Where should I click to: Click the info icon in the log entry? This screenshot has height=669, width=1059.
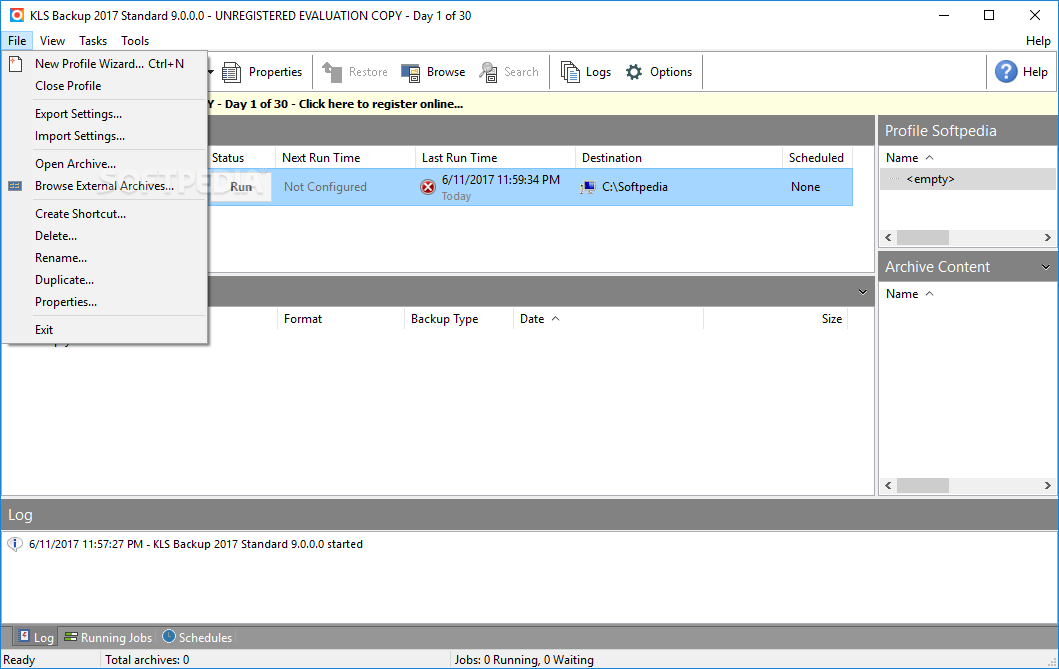pyautogui.click(x=15, y=544)
